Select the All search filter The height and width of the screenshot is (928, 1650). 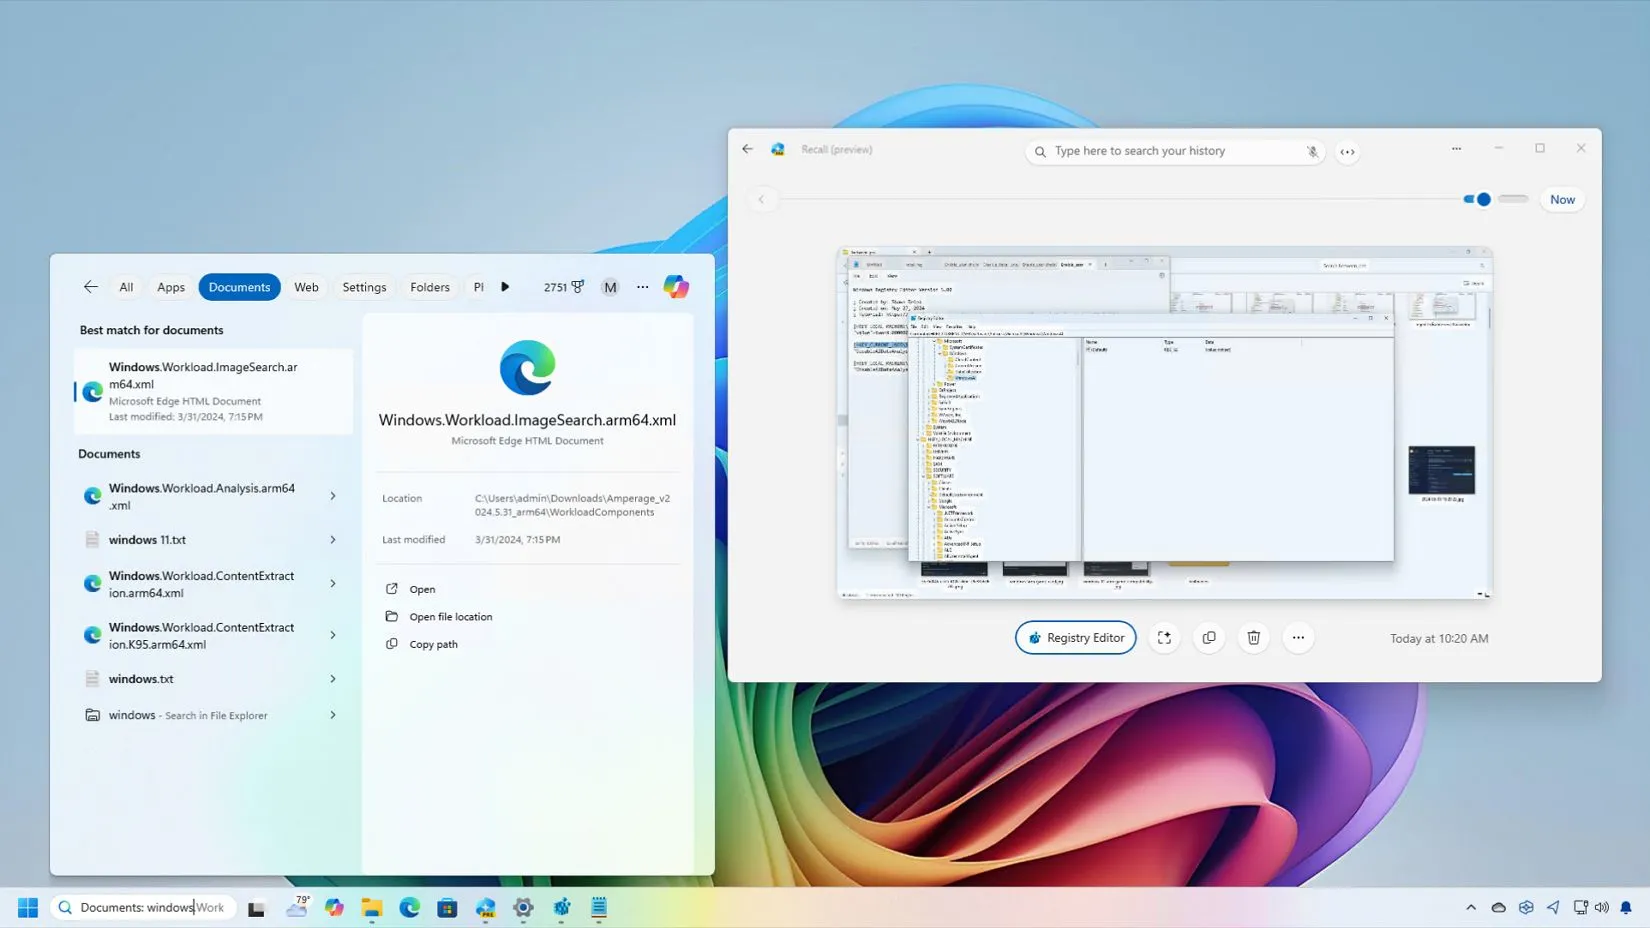tap(126, 287)
